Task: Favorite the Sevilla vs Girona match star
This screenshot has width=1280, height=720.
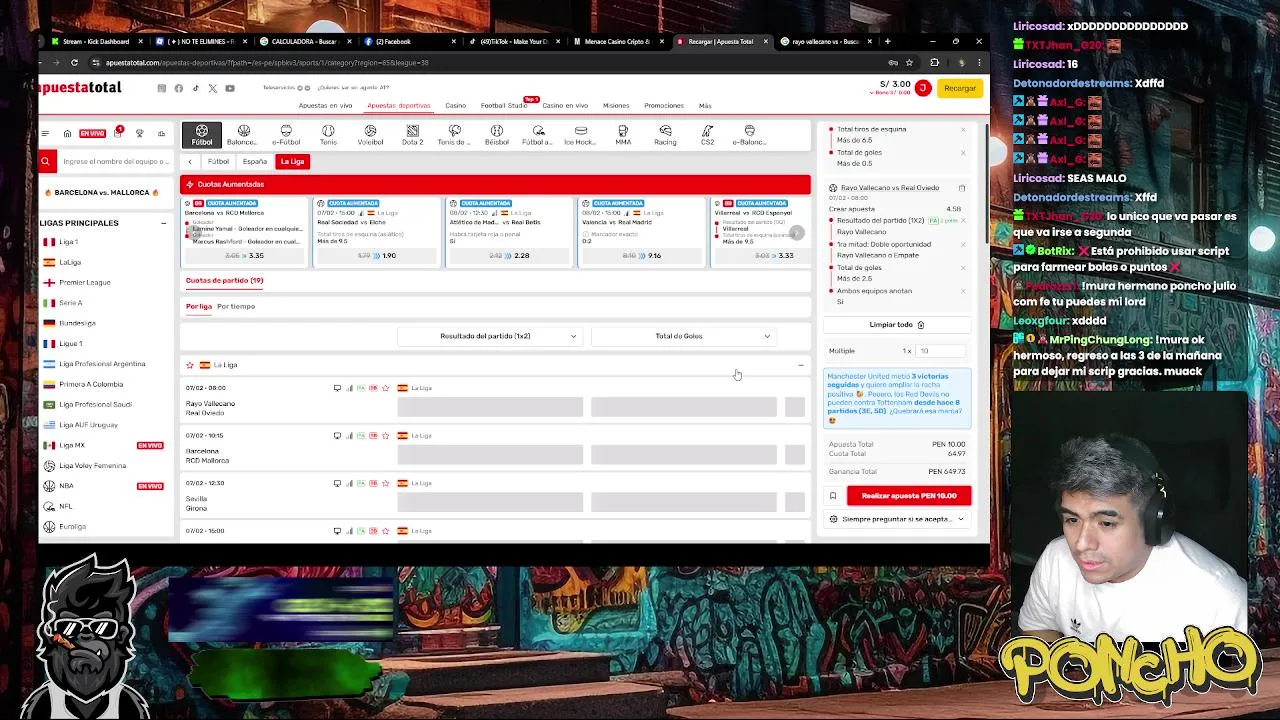Action: coord(385,483)
